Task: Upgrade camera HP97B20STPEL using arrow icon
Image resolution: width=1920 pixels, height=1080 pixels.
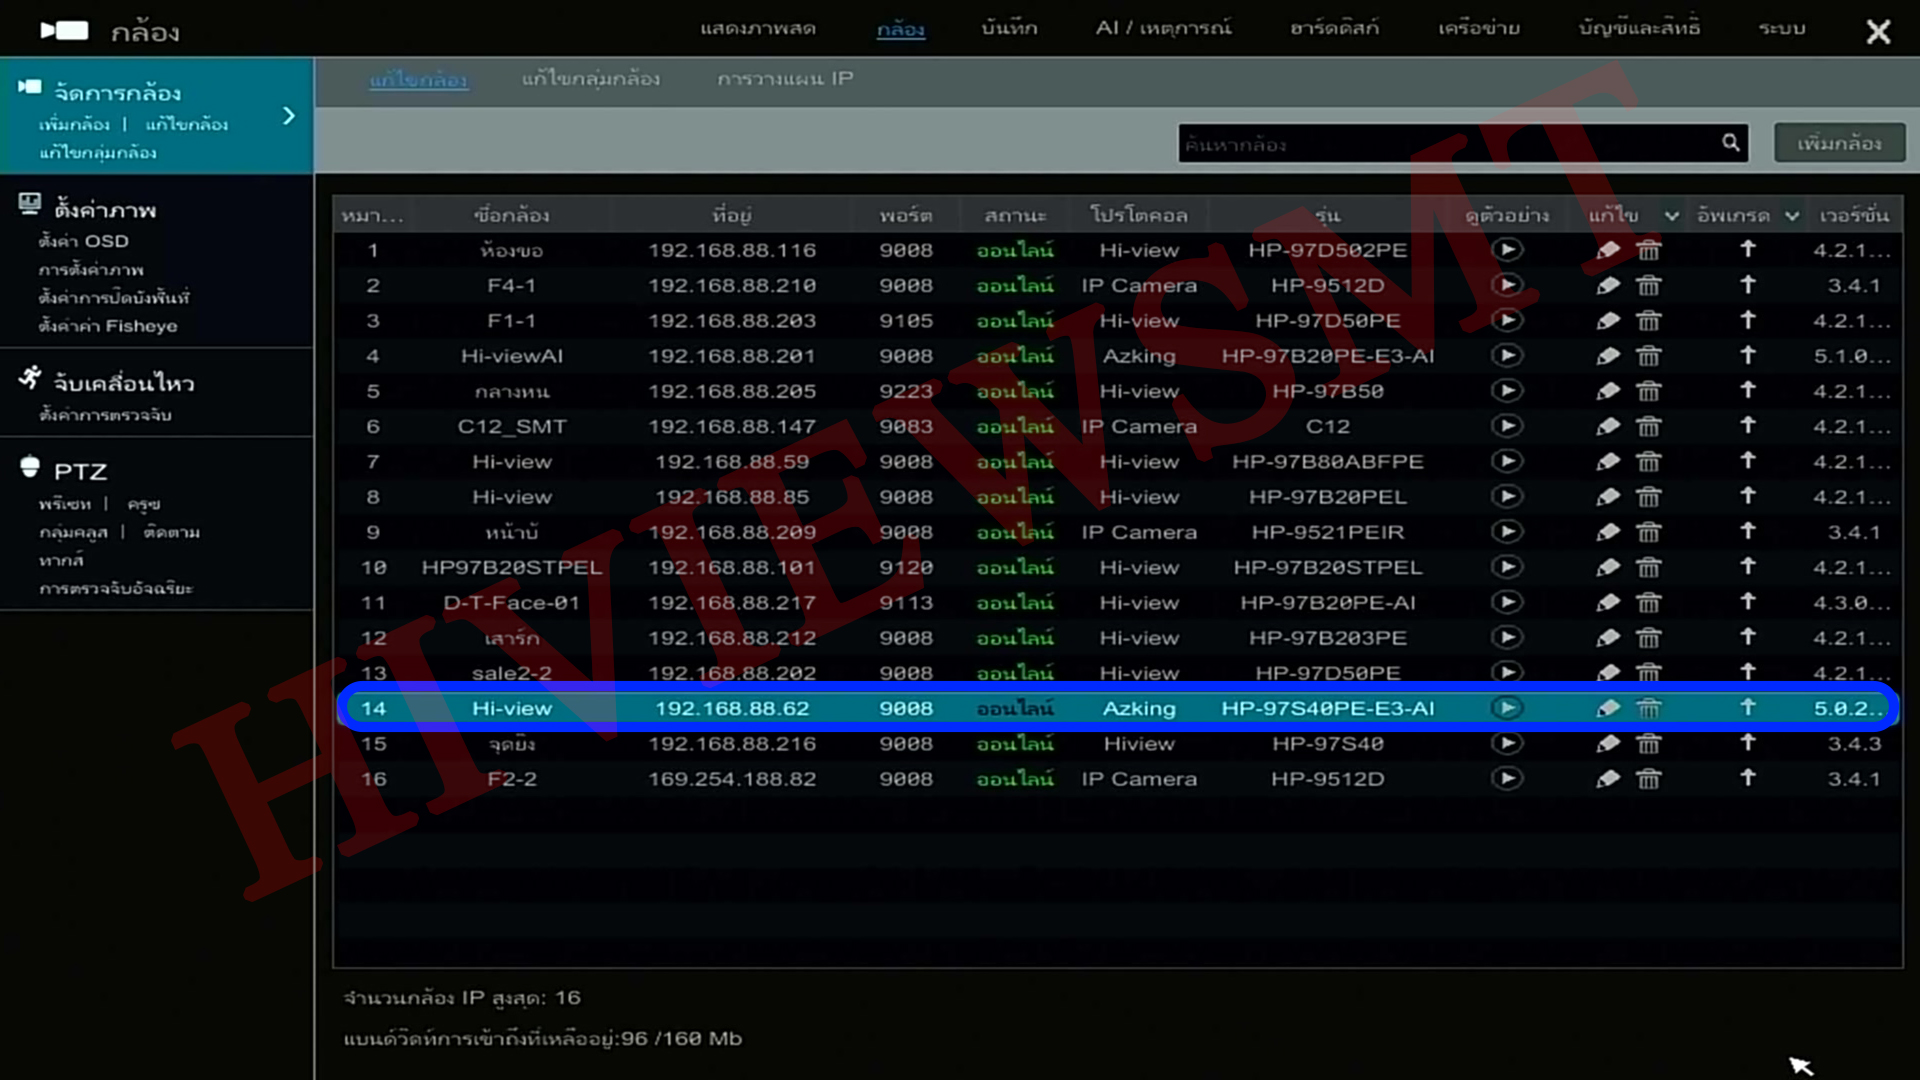Action: [x=1747, y=567]
